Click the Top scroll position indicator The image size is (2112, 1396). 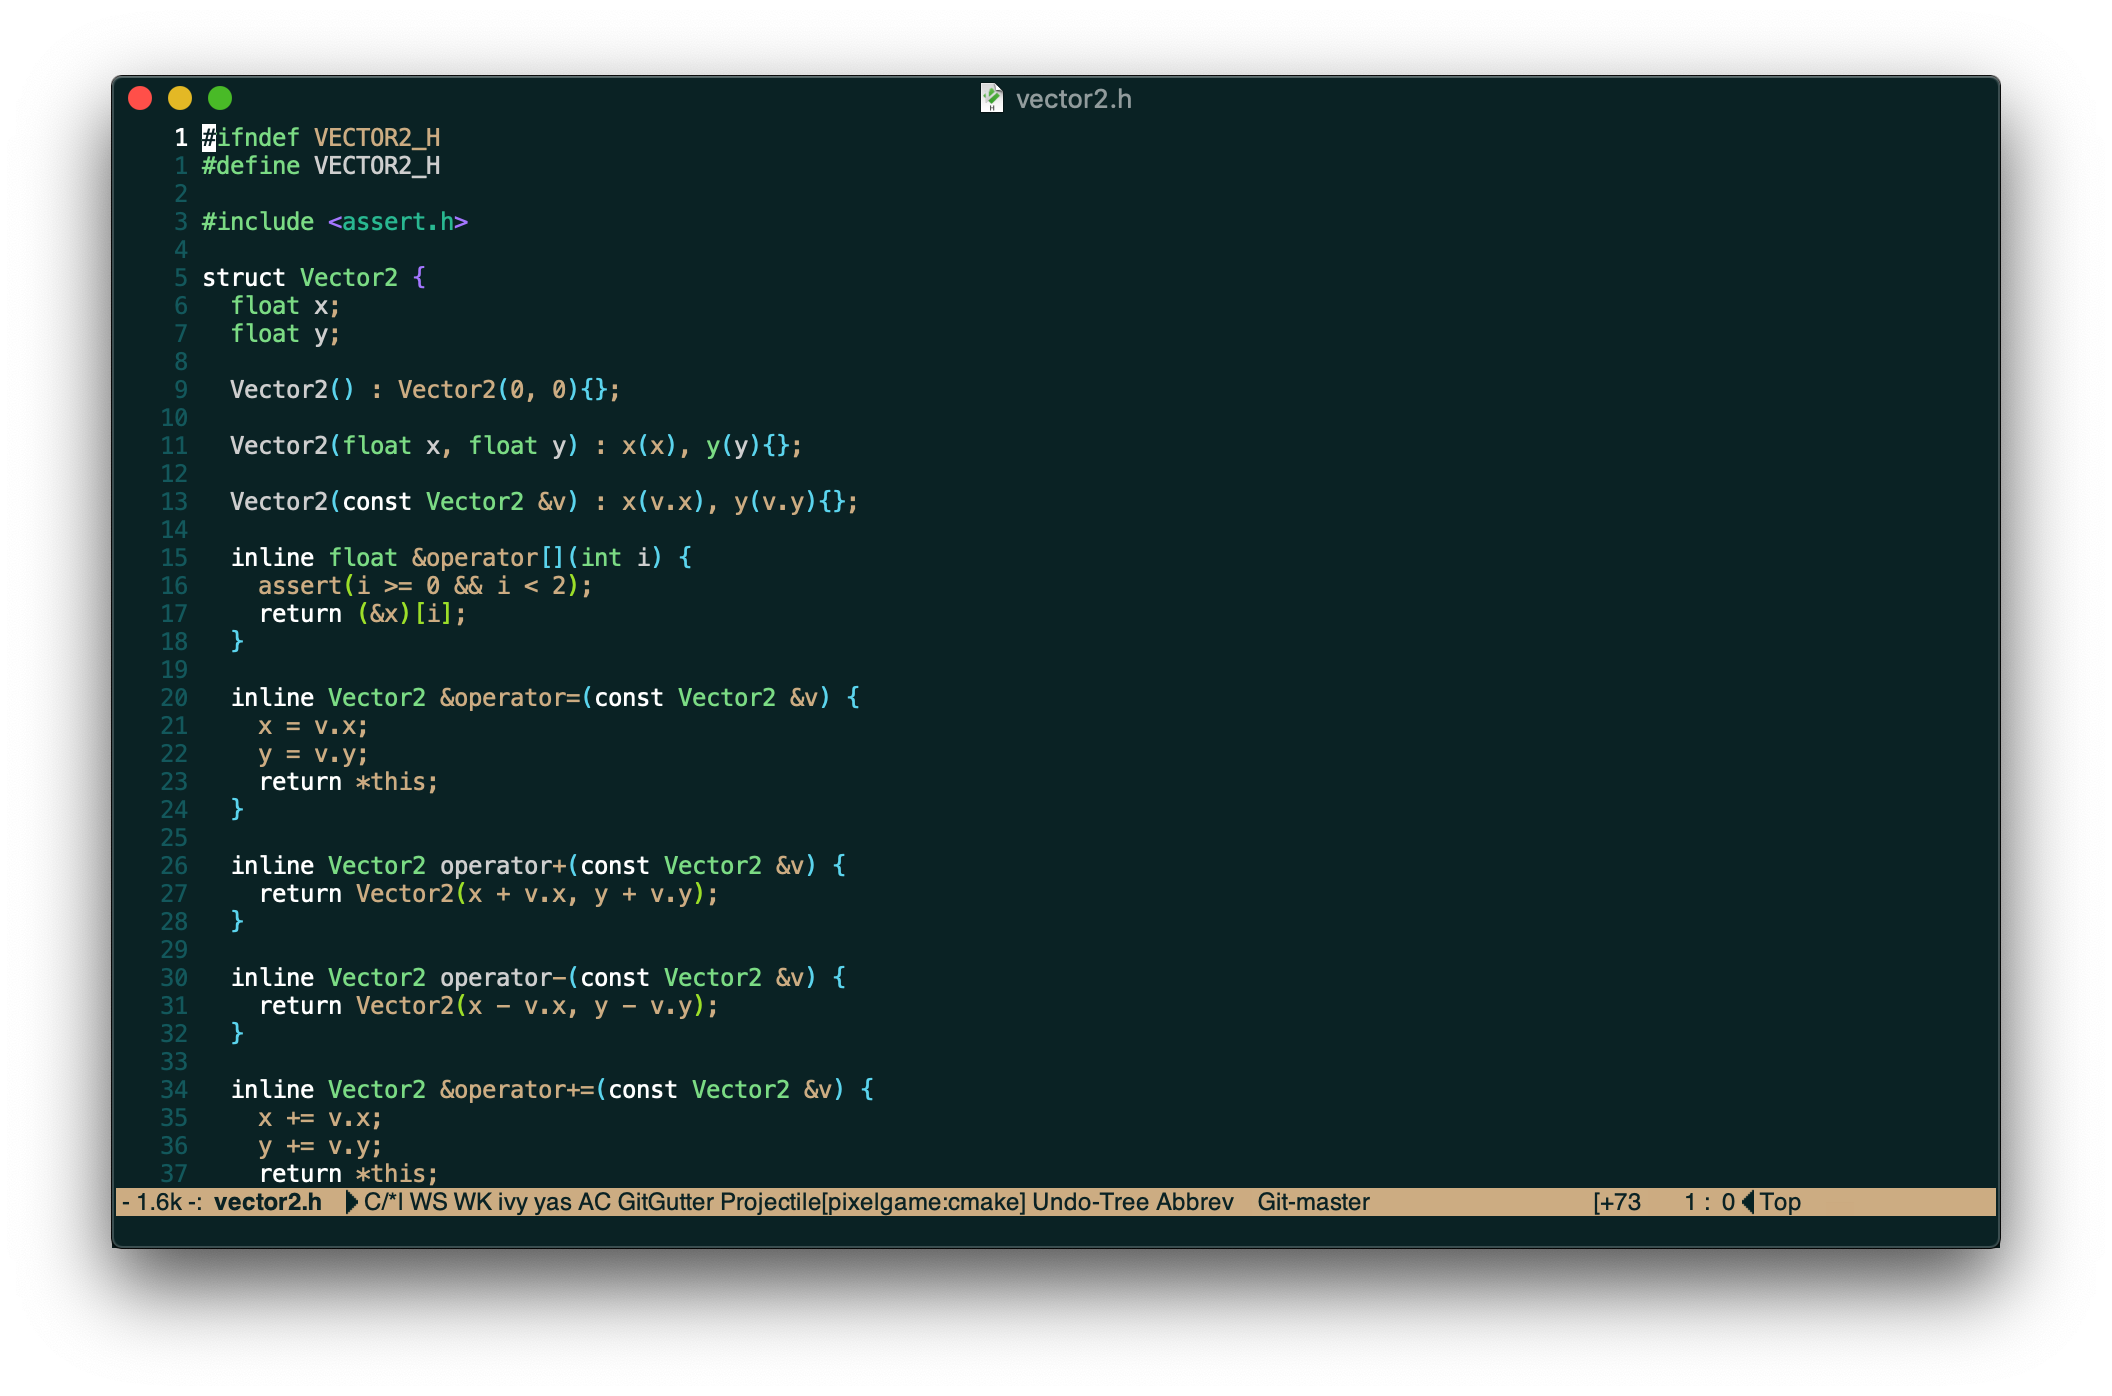(x=1780, y=1202)
